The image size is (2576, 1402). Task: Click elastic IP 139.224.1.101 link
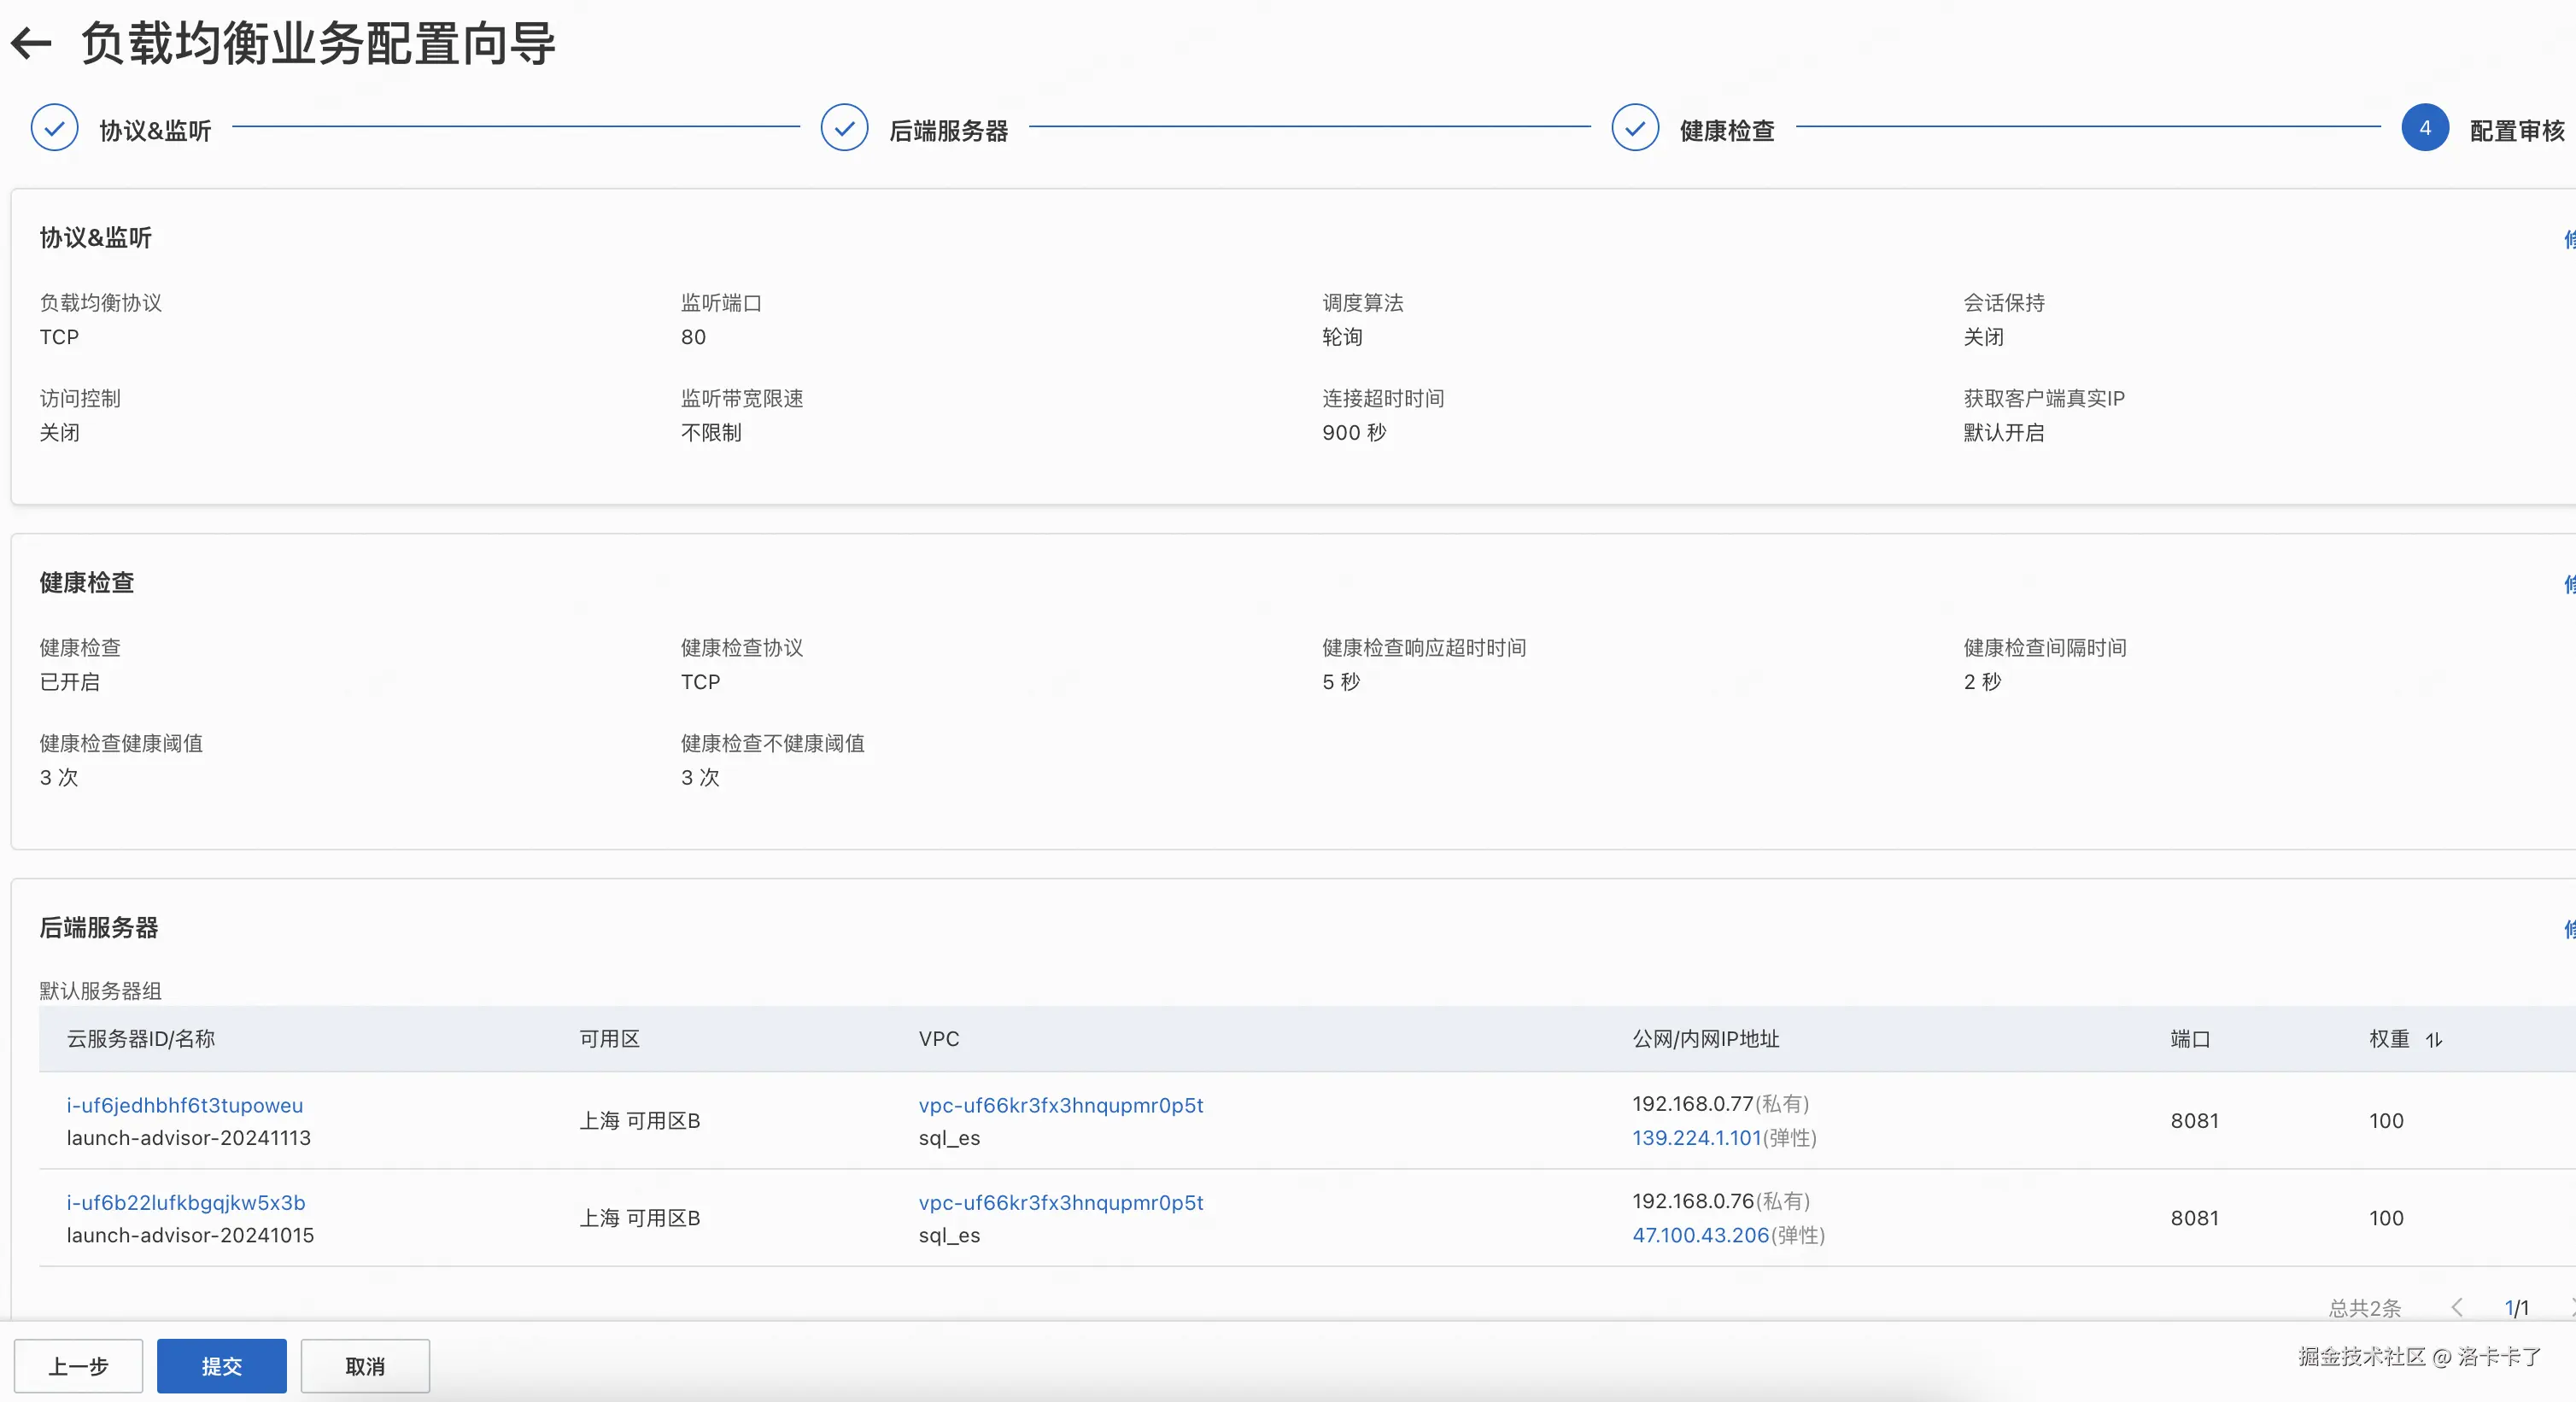click(x=1696, y=1138)
